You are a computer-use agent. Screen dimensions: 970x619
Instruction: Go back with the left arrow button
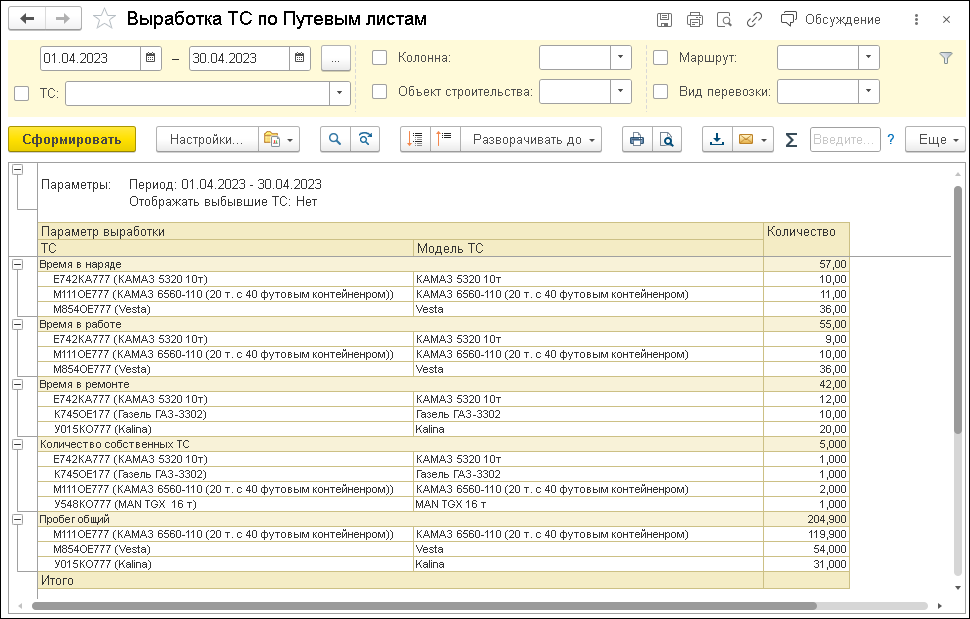[x=27, y=19]
